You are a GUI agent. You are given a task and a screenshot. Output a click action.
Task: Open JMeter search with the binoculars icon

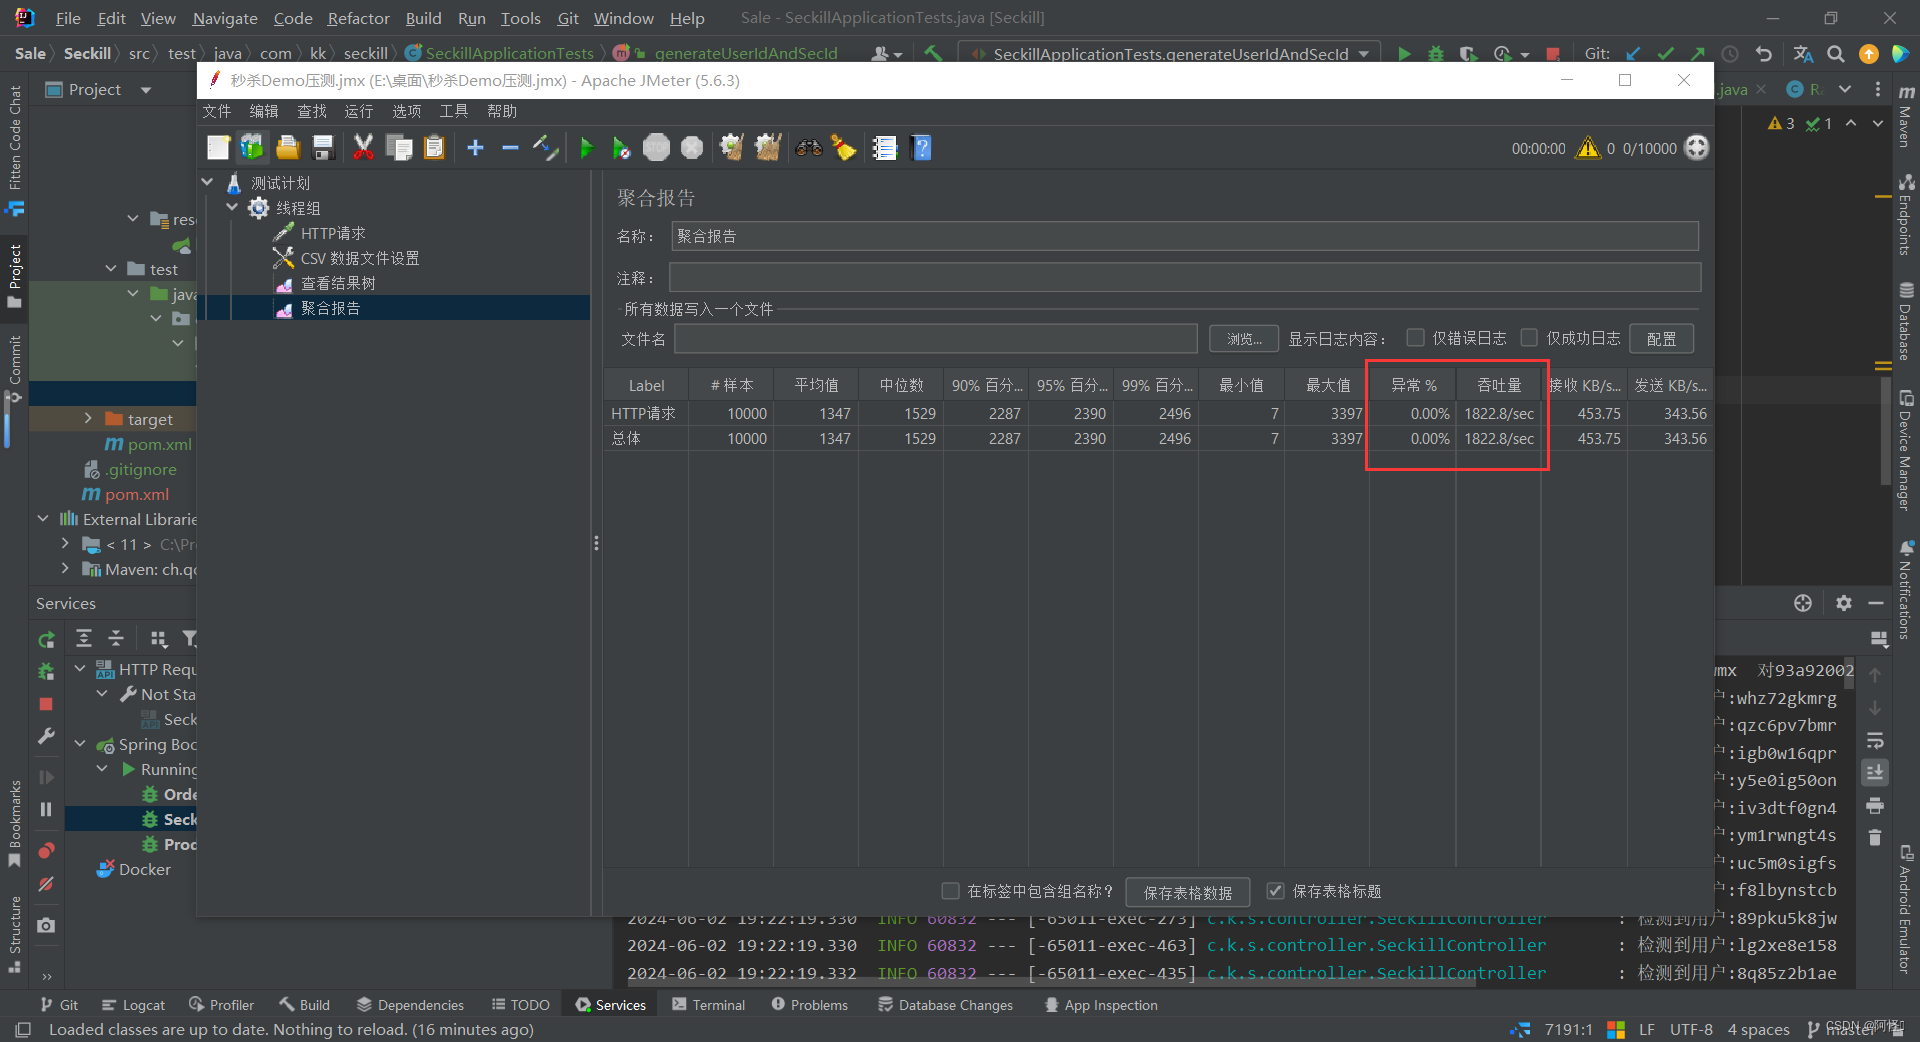808,147
